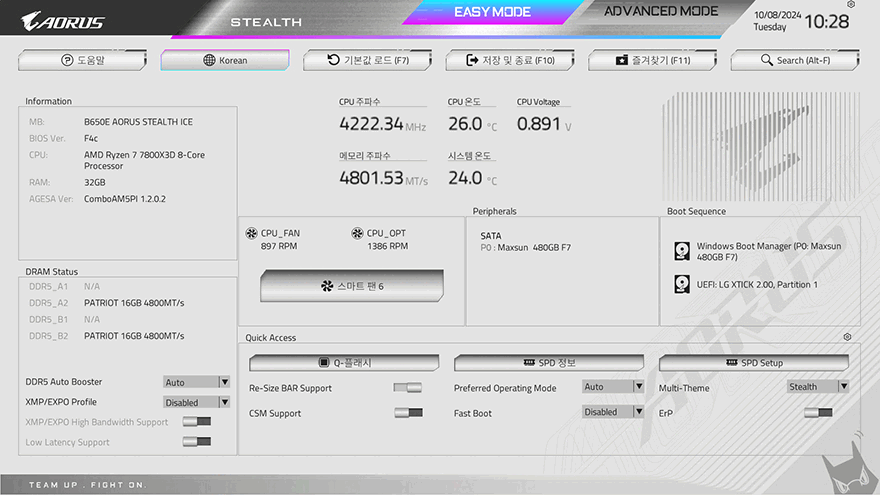Image resolution: width=880 pixels, height=495 pixels.
Task: Click the DDR5_A2 PATRIOT 16GB row
Action: click(107, 302)
